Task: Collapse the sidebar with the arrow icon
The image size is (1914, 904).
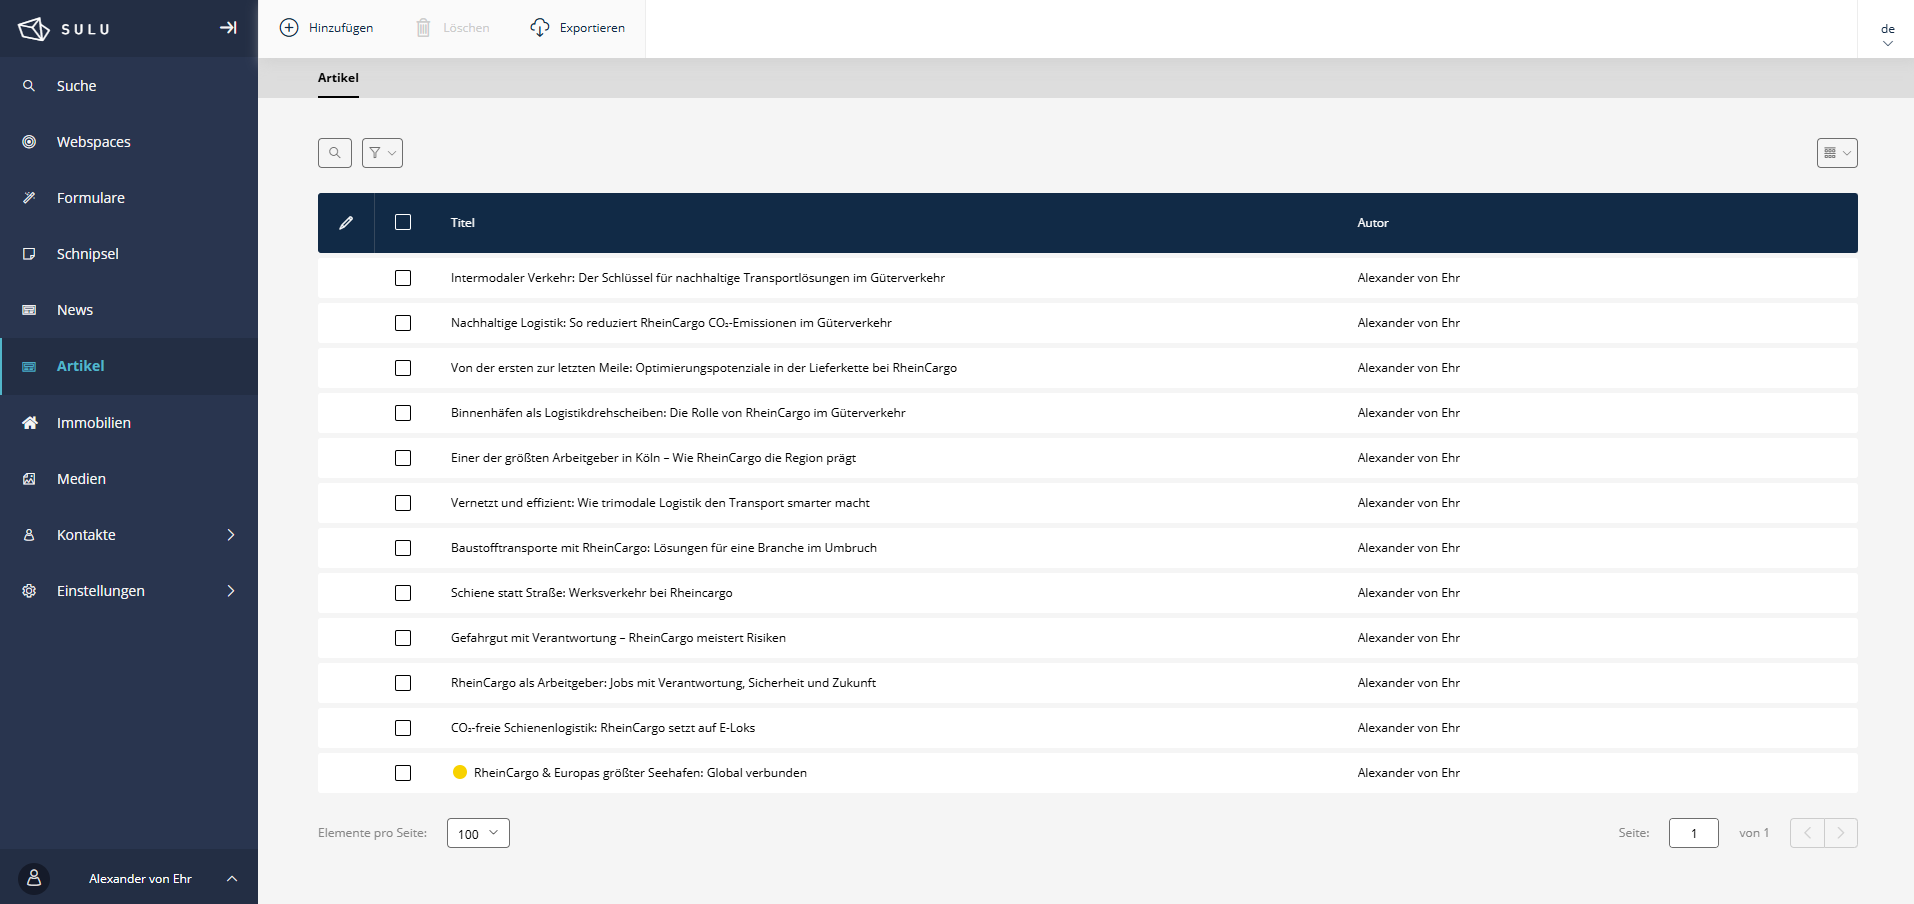Action: click(x=228, y=28)
